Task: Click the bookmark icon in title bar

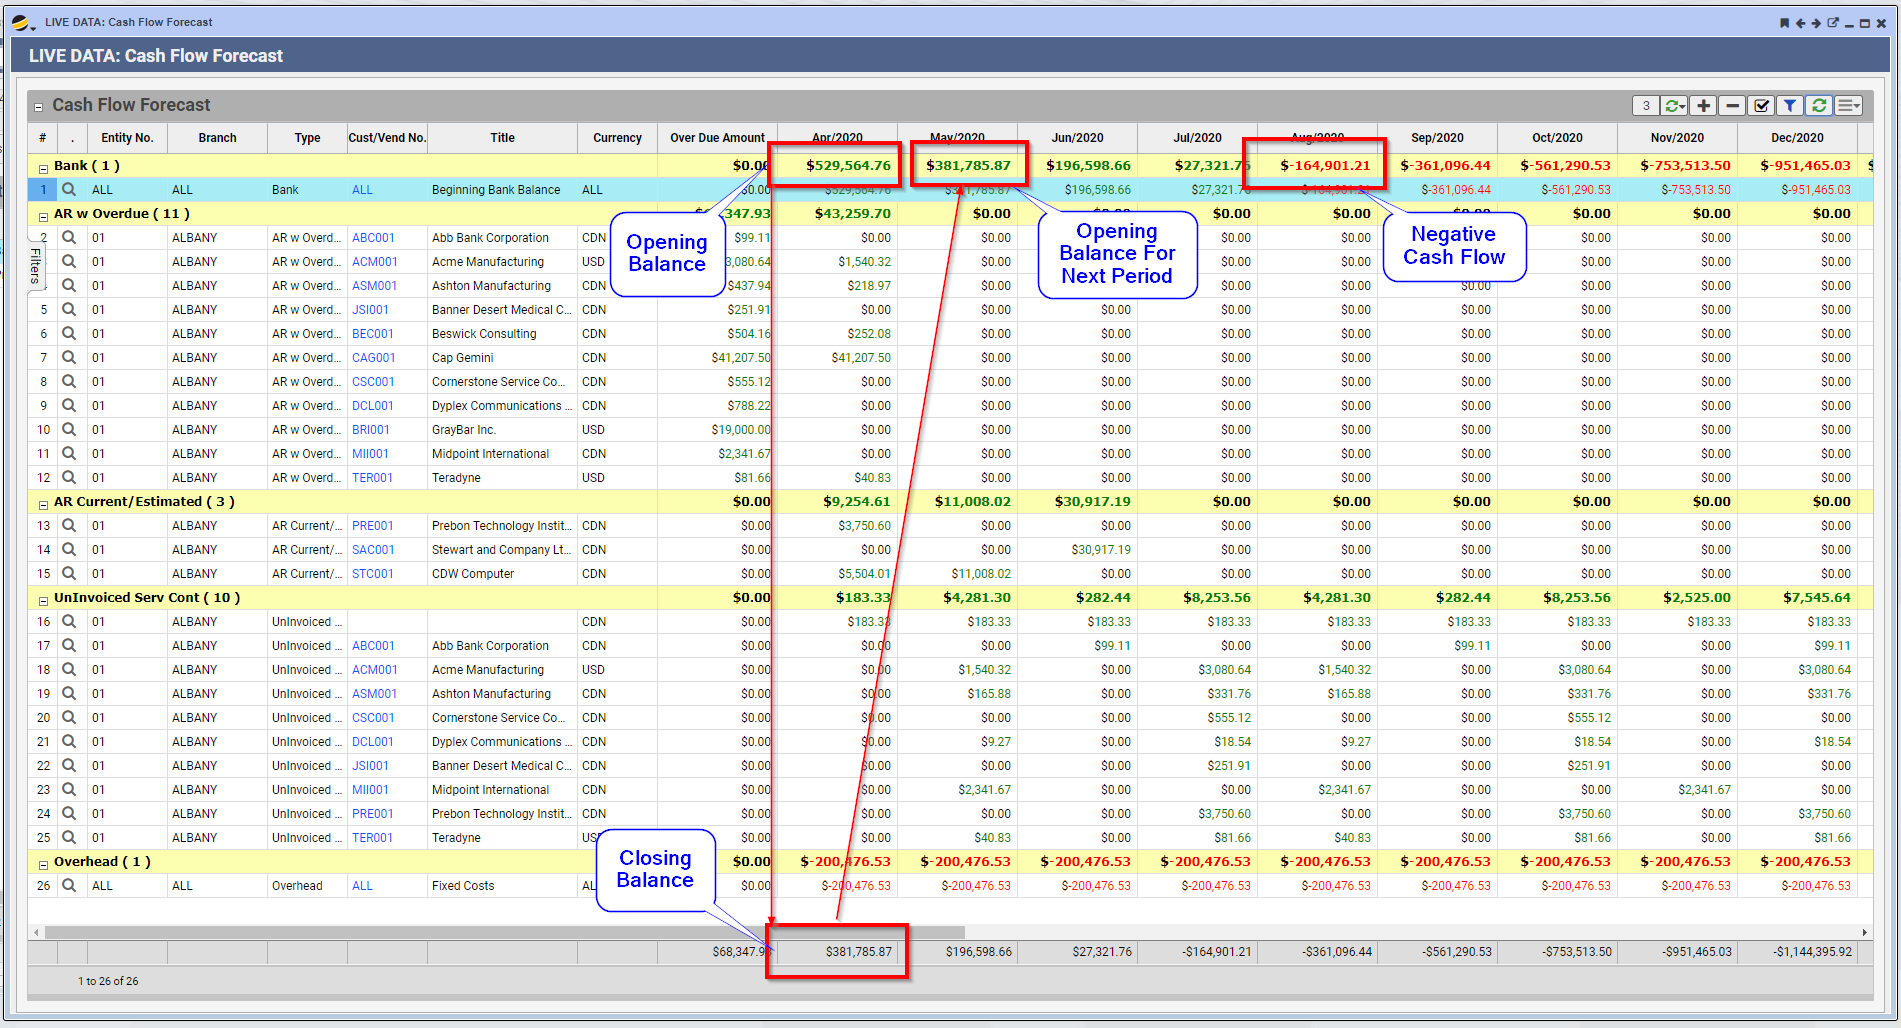Action: coord(1784,23)
